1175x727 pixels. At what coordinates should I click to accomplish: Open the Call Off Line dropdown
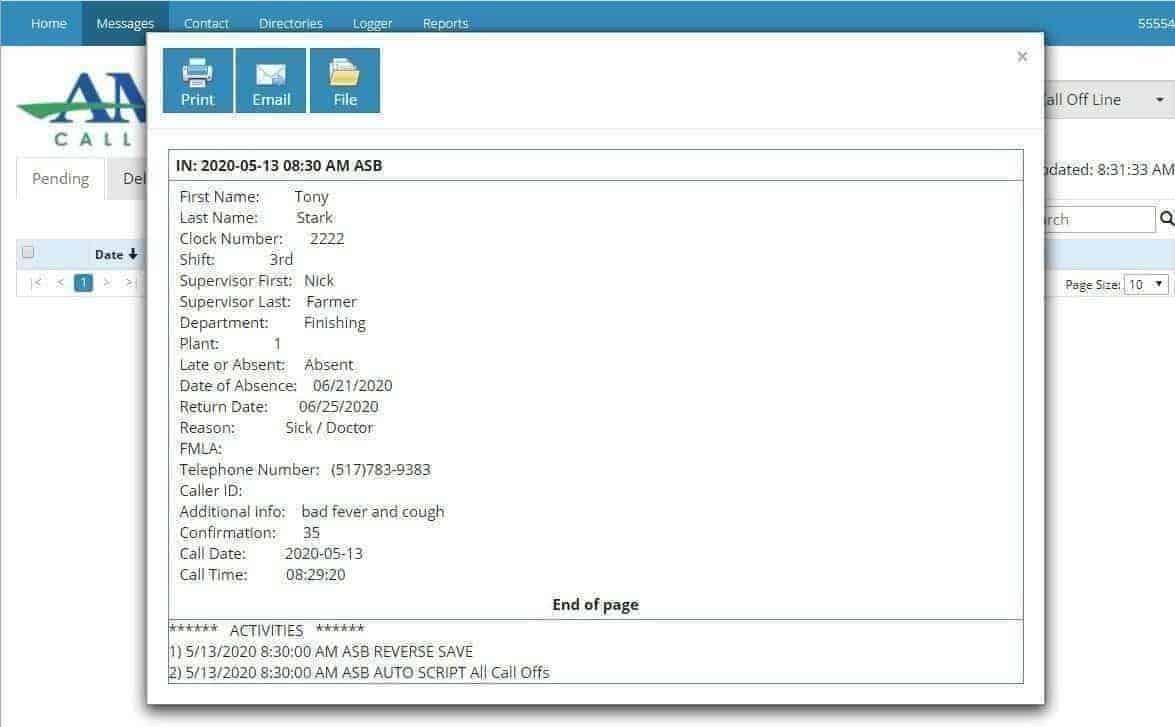coord(1105,100)
